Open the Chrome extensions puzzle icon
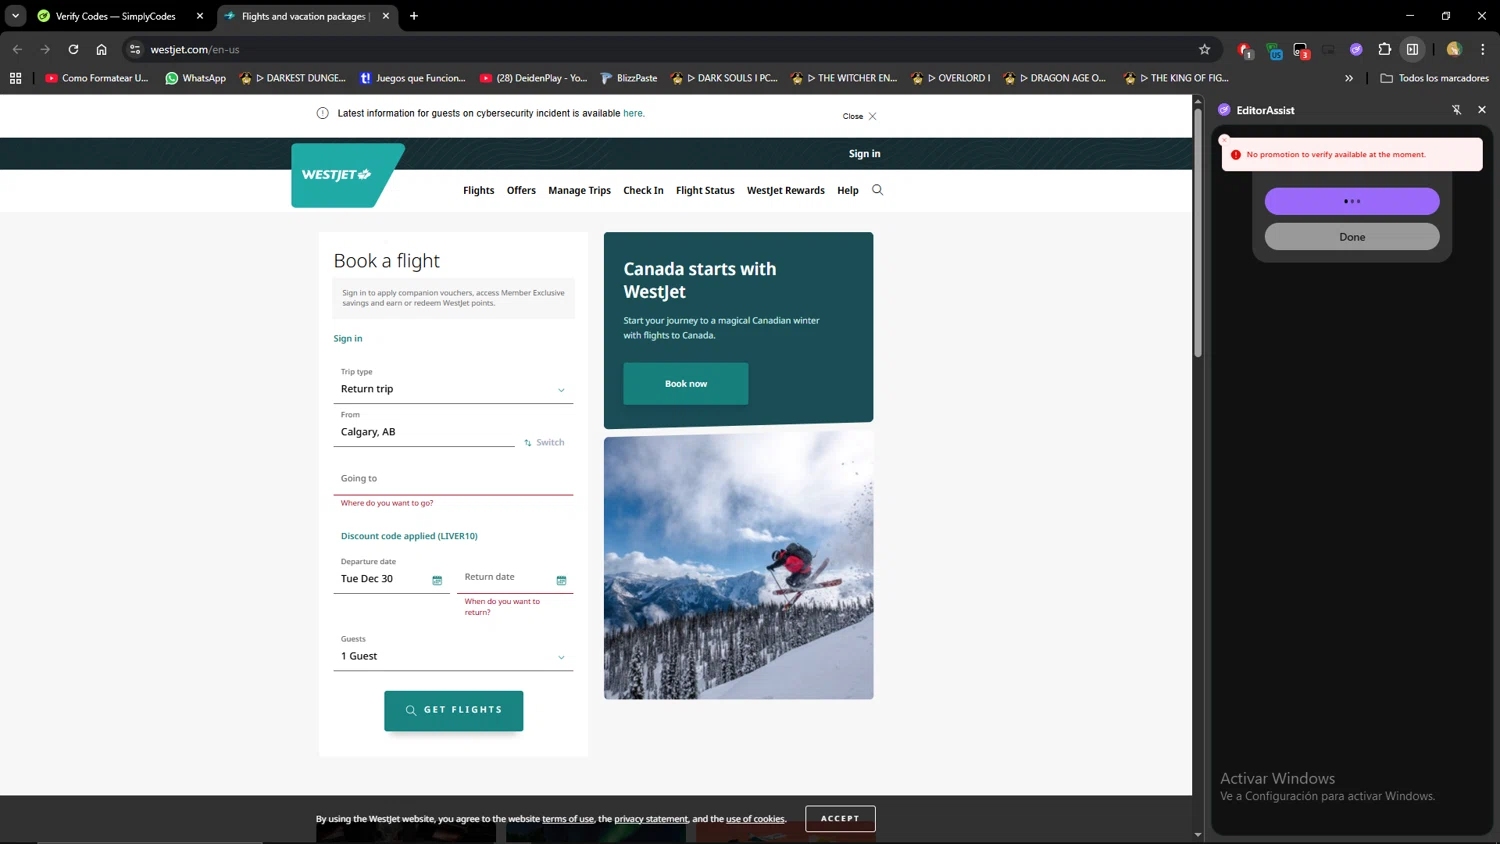 click(x=1384, y=49)
